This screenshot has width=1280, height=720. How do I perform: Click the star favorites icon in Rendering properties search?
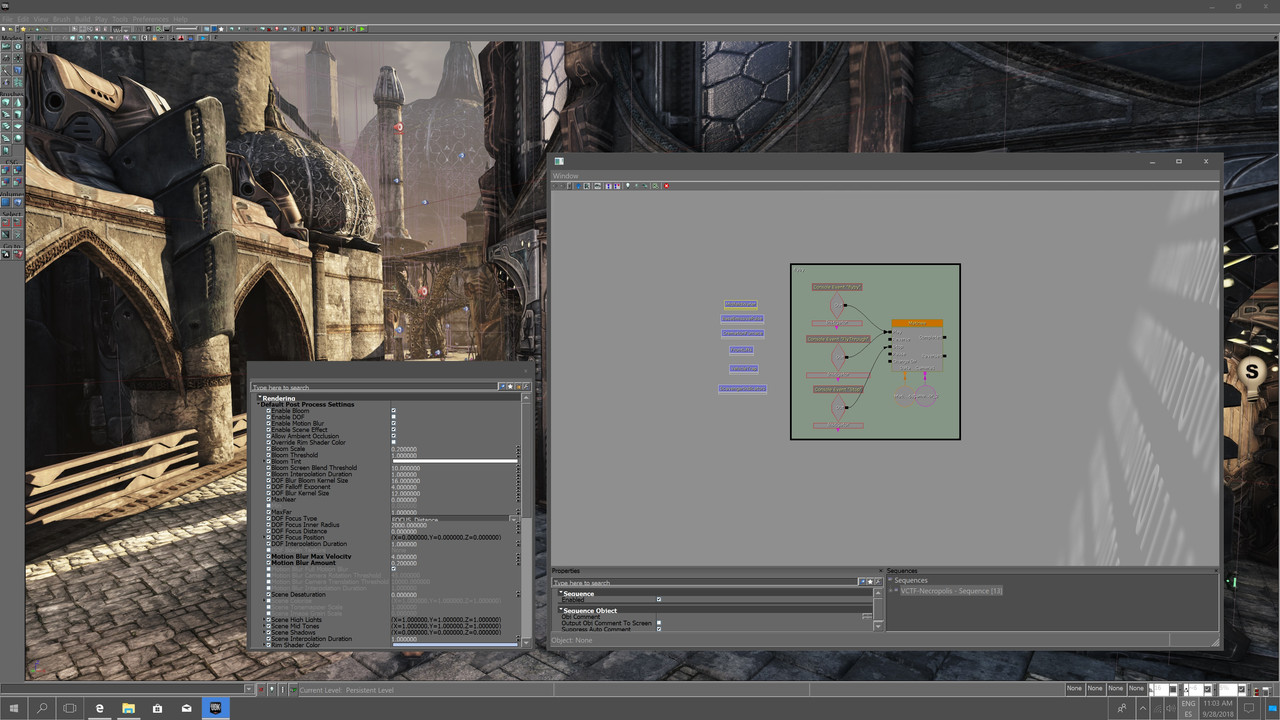(x=510, y=387)
